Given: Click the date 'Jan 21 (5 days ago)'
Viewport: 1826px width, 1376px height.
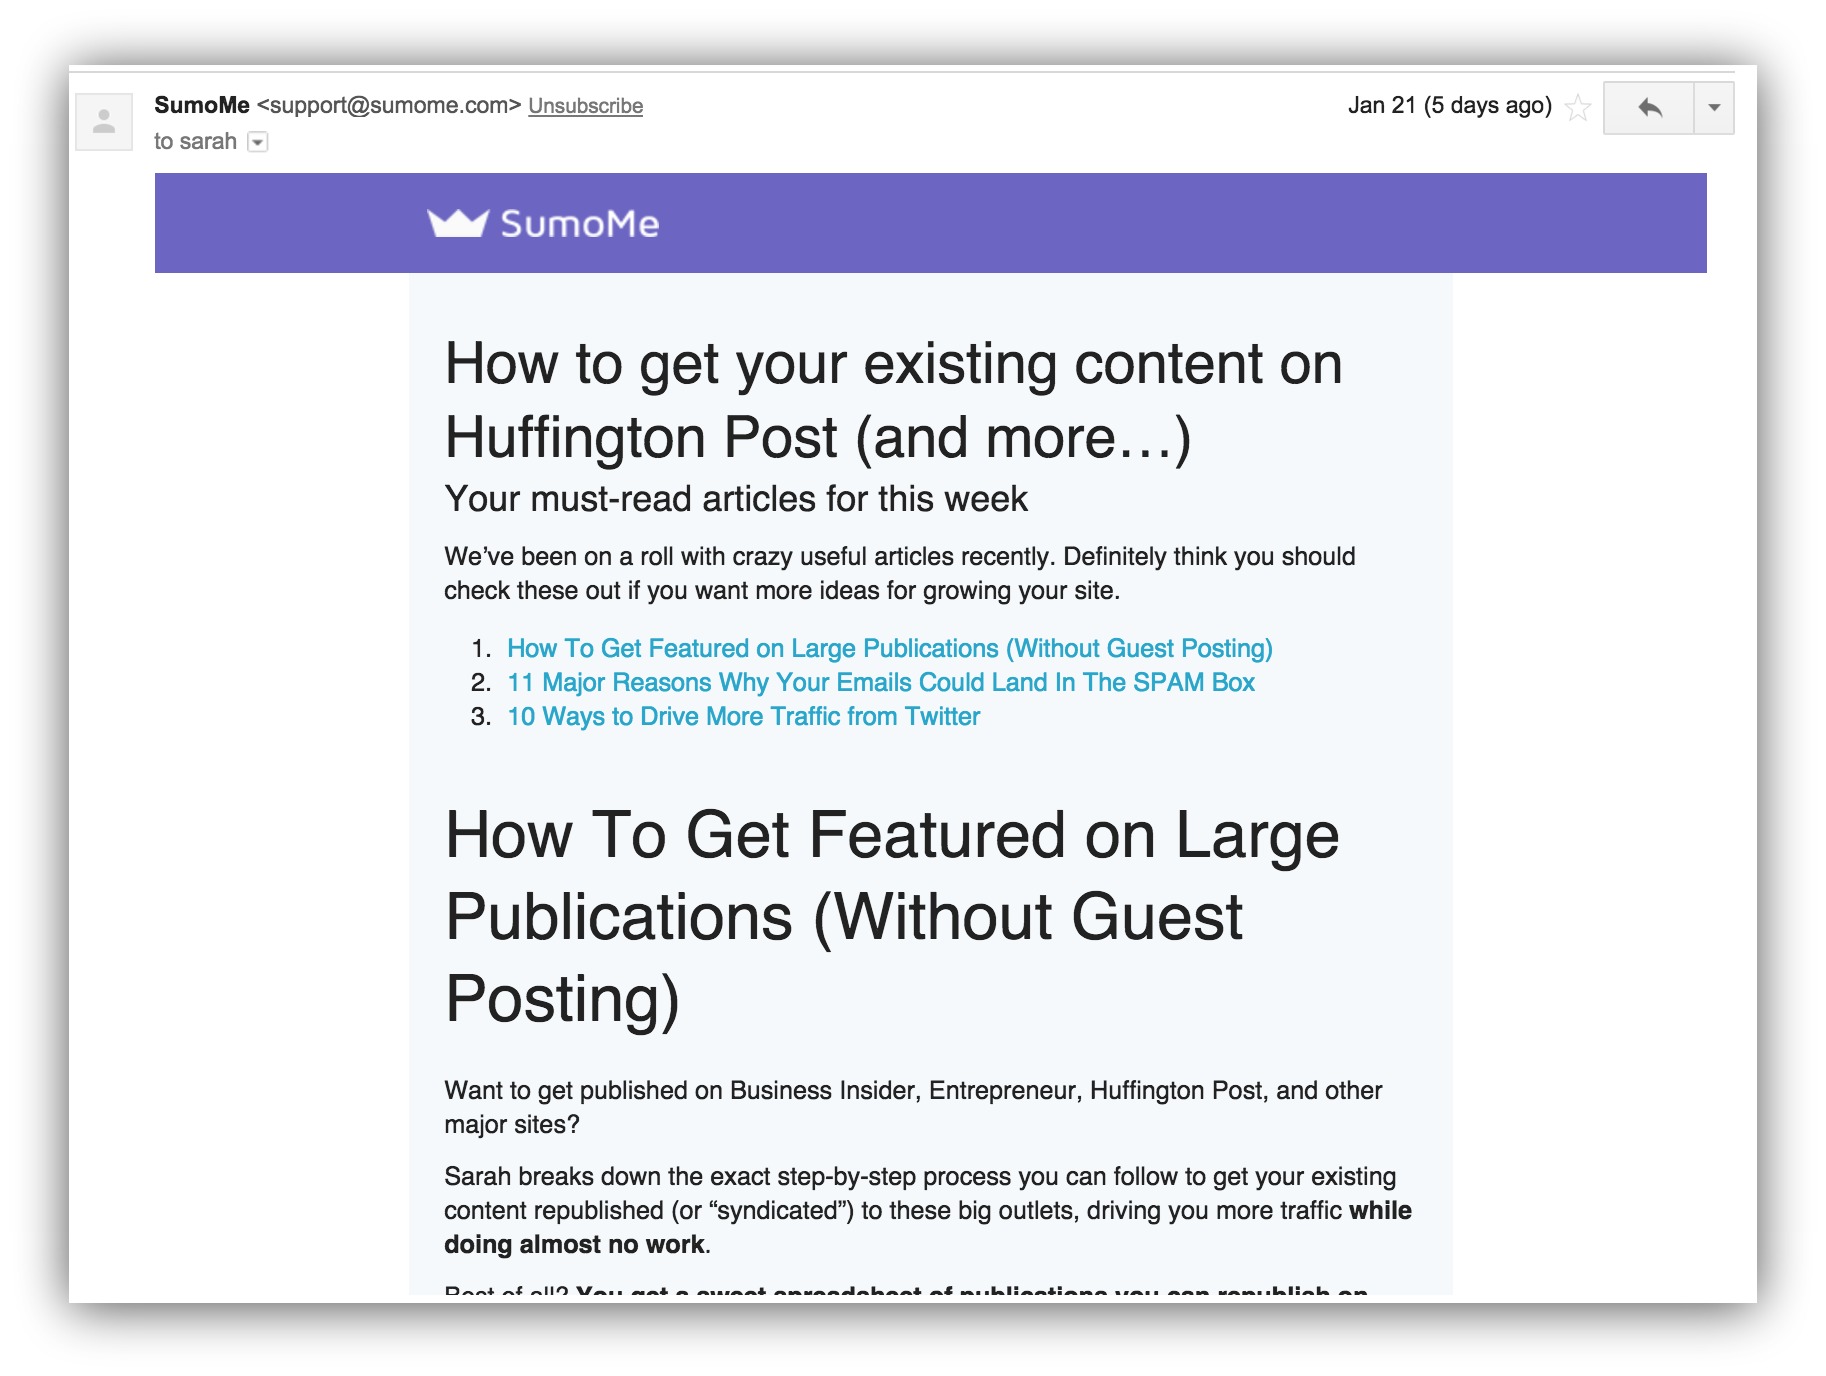Looking at the screenshot, I should [1449, 105].
